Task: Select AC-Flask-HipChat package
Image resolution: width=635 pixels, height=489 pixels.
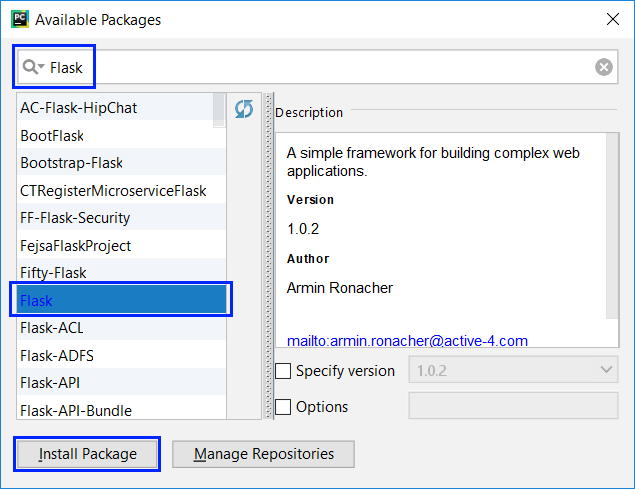Action: [113, 108]
